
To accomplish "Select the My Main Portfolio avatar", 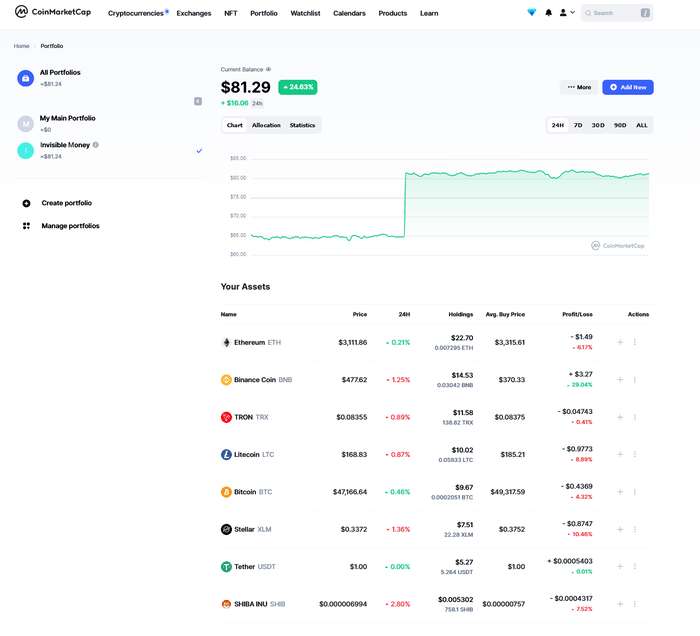I will point(25,124).
